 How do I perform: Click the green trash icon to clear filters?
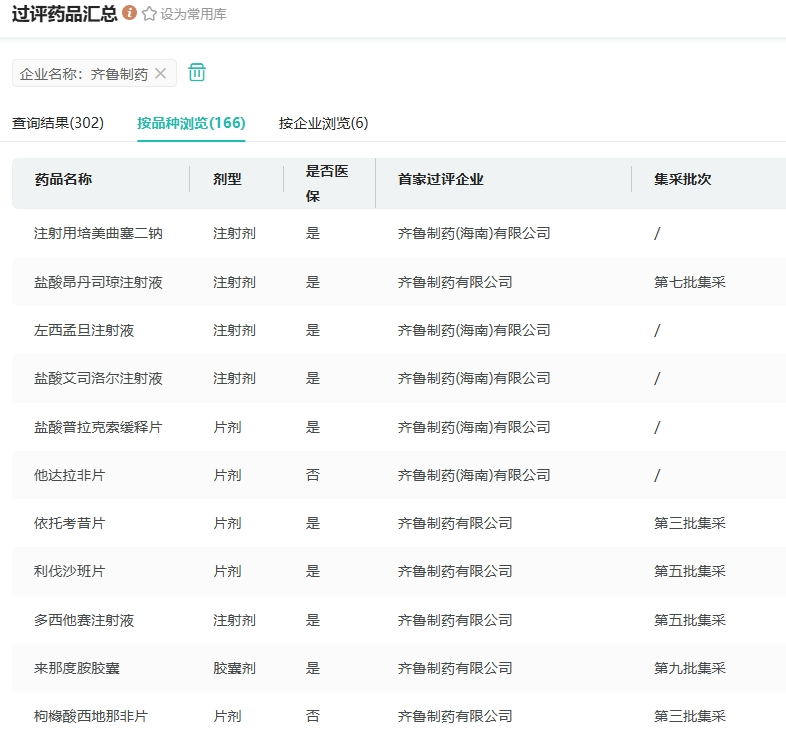(x=197, y=72)
